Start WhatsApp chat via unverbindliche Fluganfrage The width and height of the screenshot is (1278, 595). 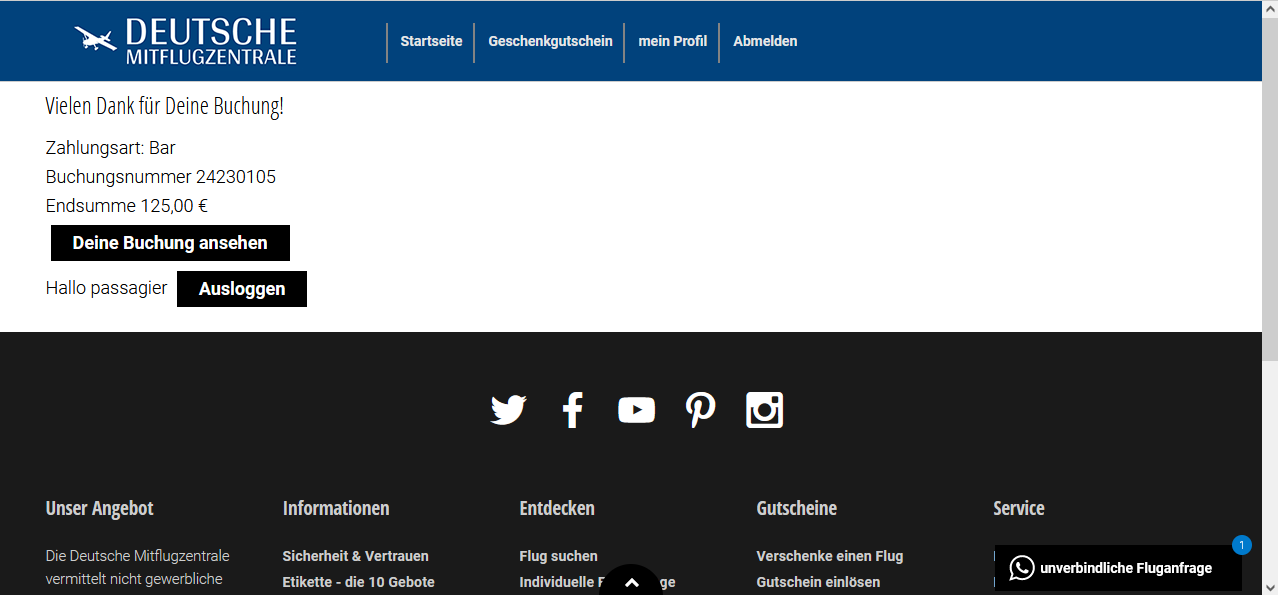(1117, 568)
